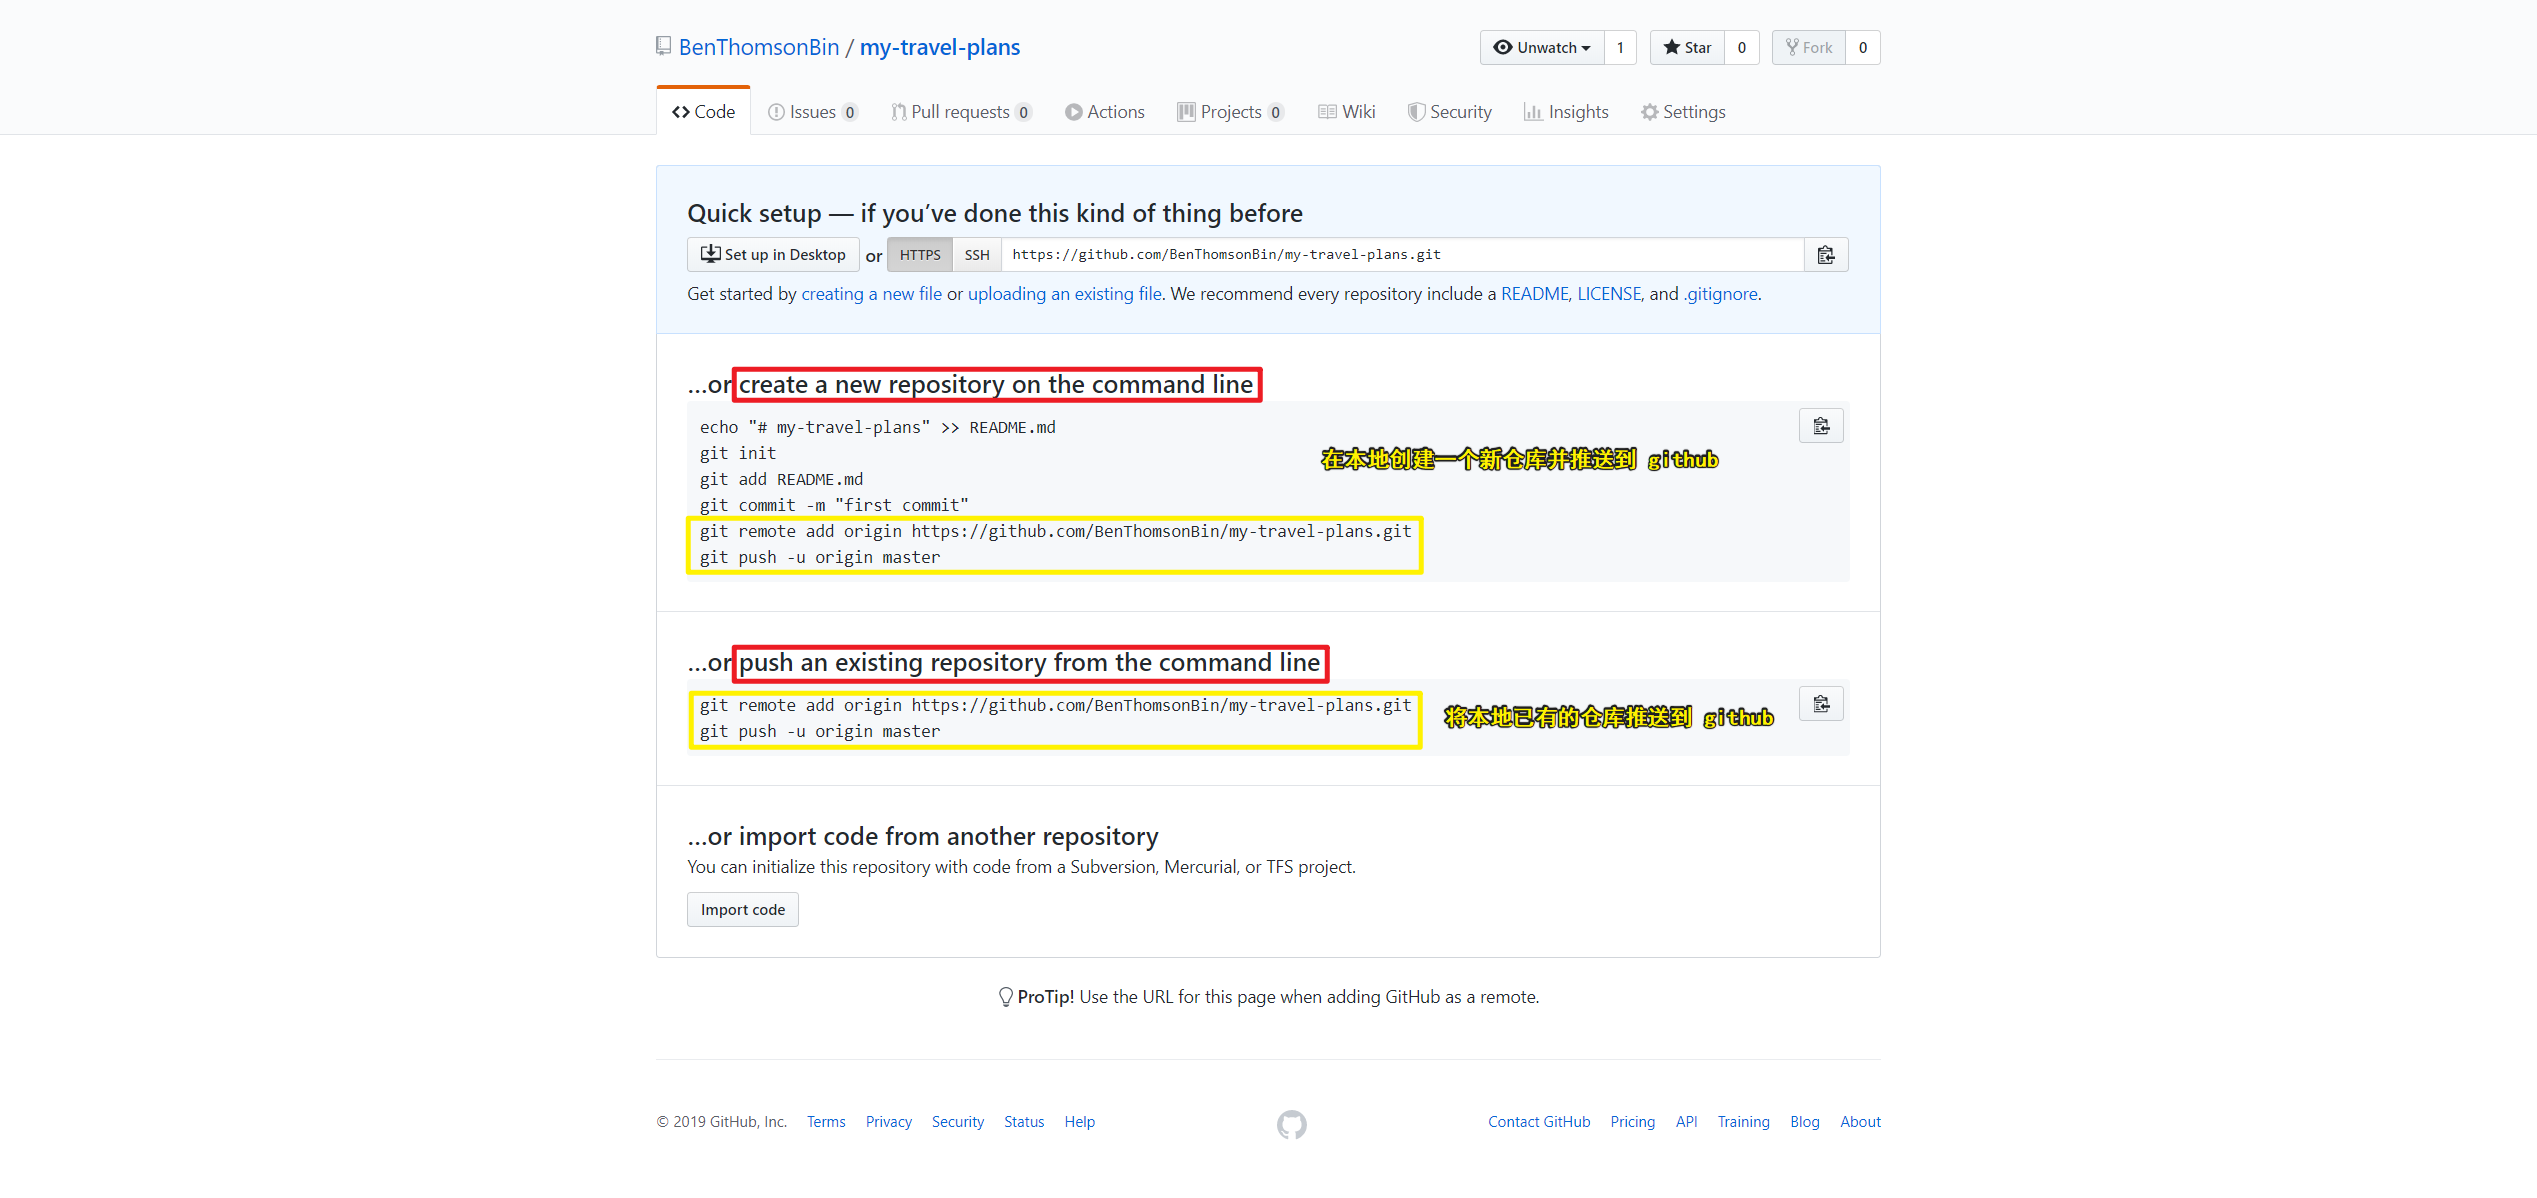
Task: Open the README link
Action: click(1535, 294)
